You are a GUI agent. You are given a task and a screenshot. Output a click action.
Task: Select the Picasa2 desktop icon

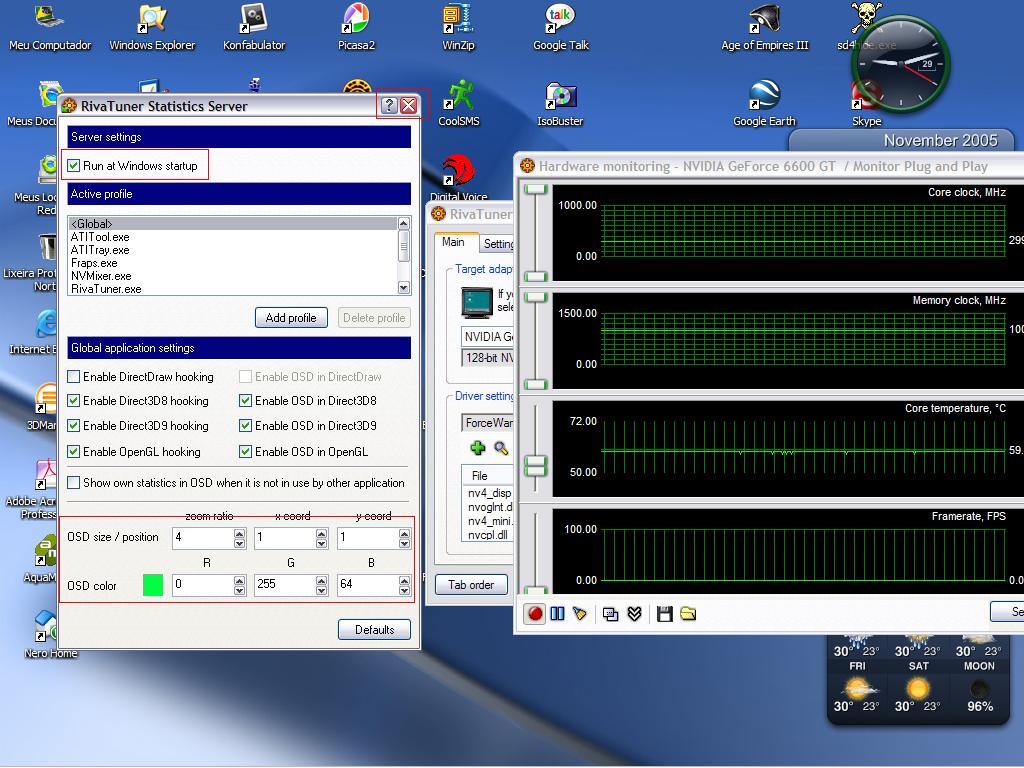[x=356, y=27]
